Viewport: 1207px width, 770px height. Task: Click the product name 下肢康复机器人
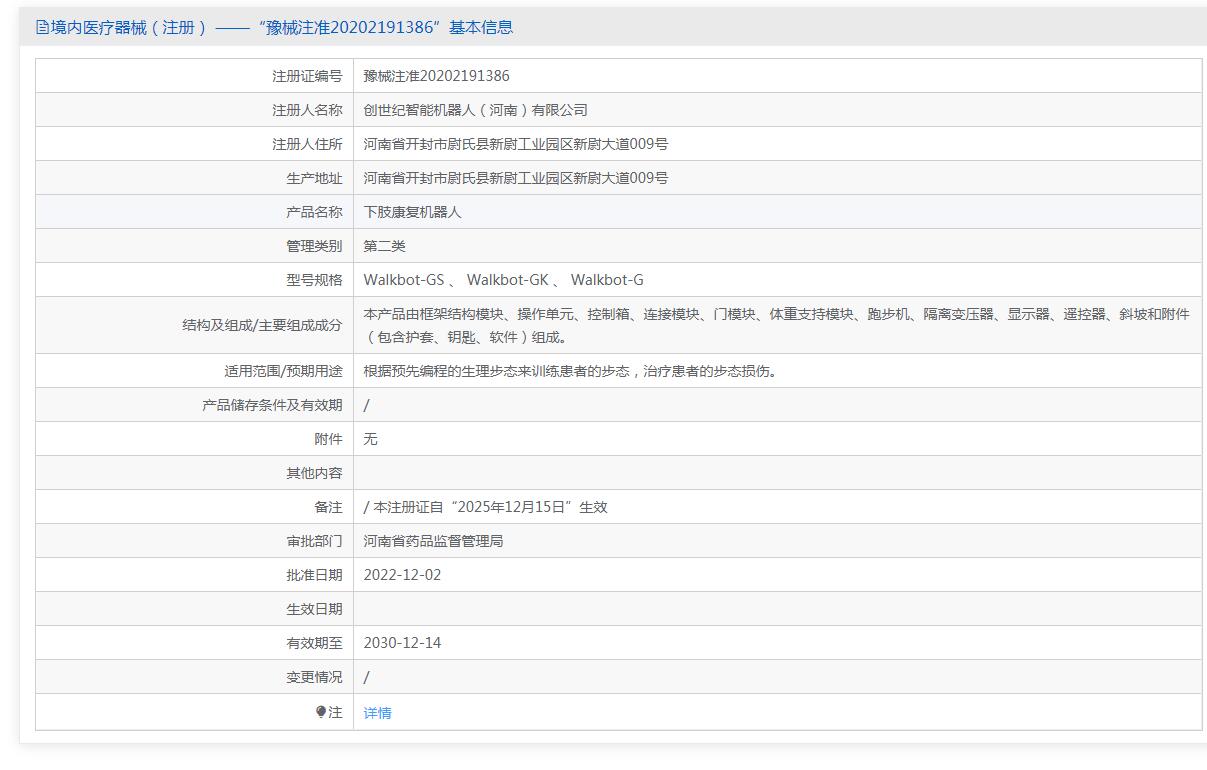(412, 212)
